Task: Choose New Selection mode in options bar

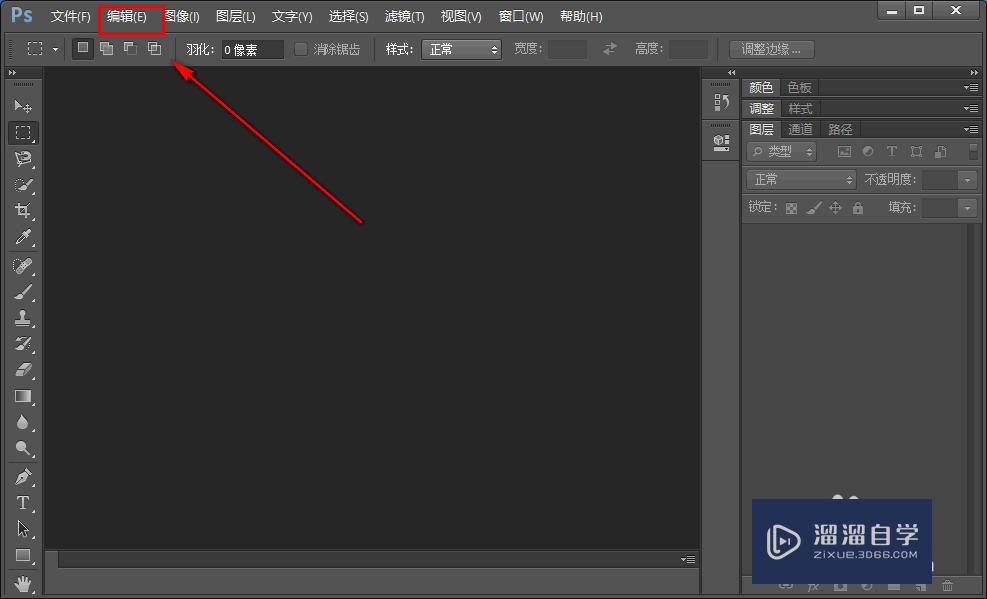Action: [x=82, y=48]
